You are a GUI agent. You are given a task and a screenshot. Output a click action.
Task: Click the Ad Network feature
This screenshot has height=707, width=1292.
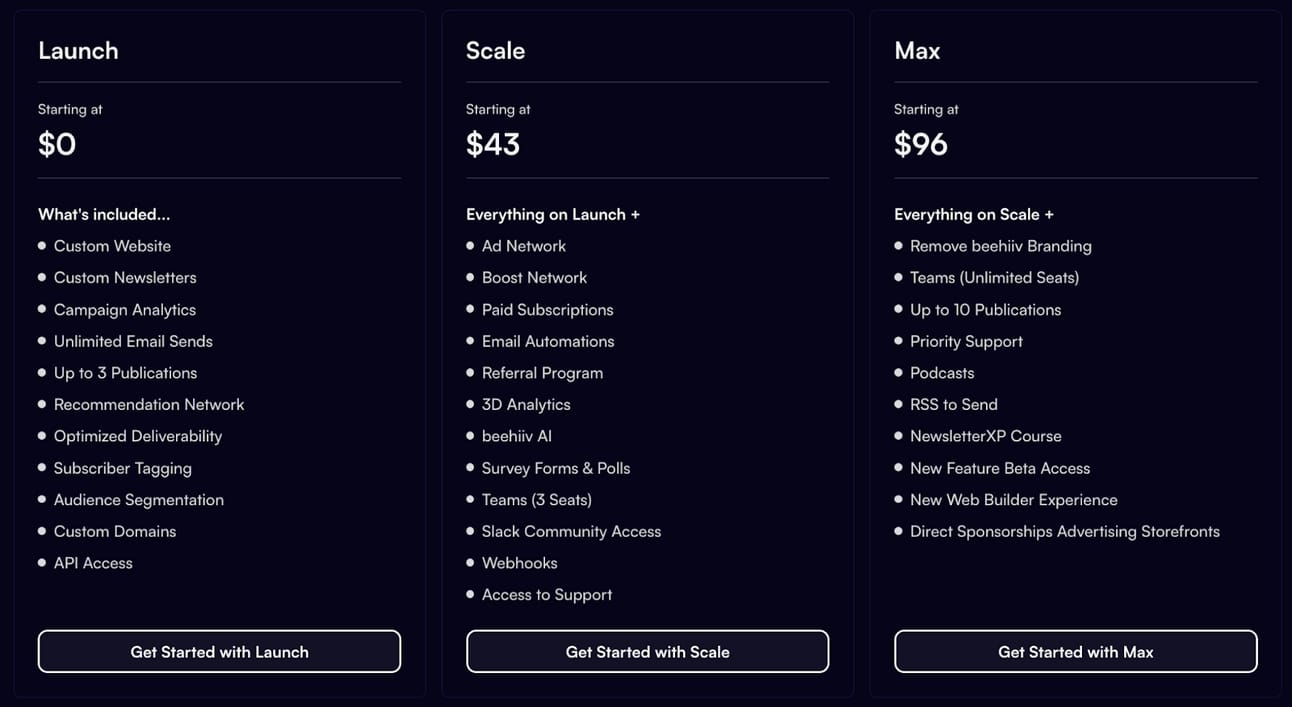pyautogui.click(x=523, y=246)
